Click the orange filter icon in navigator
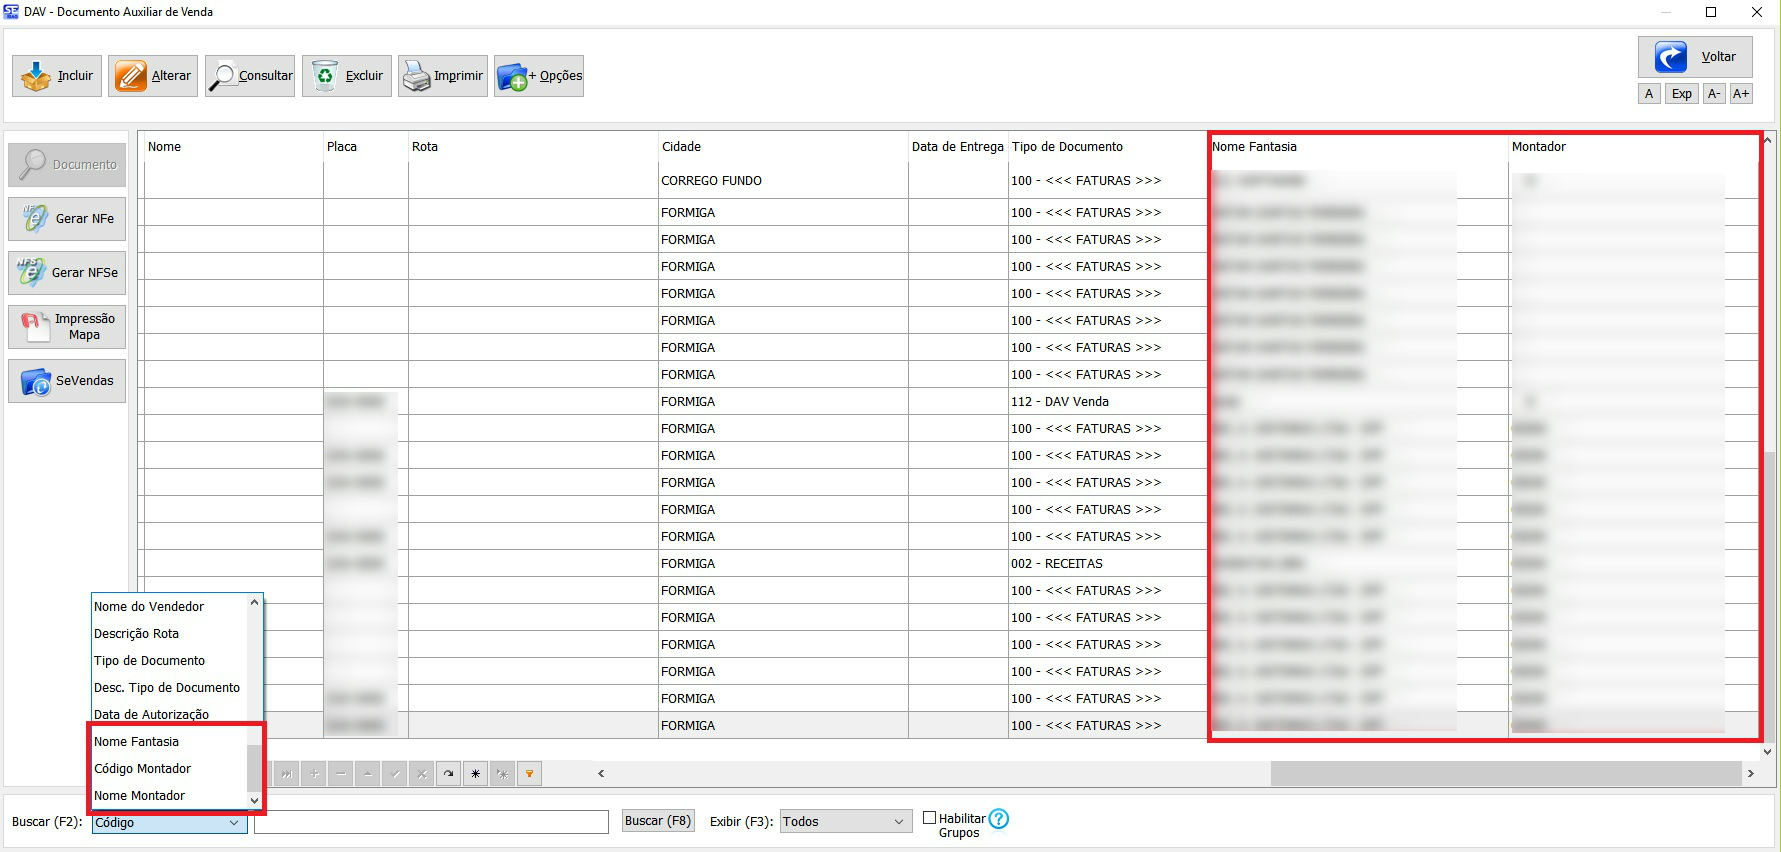 (529, 773)
